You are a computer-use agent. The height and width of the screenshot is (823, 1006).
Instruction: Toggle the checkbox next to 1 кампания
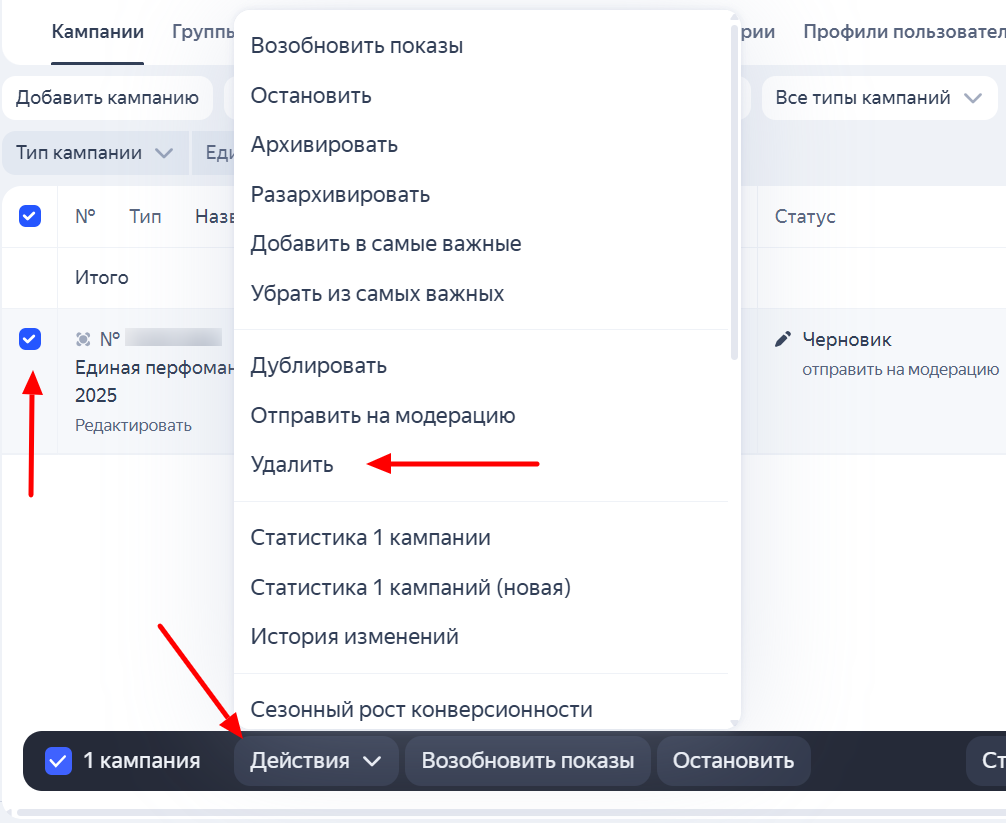tap(58, 761)
